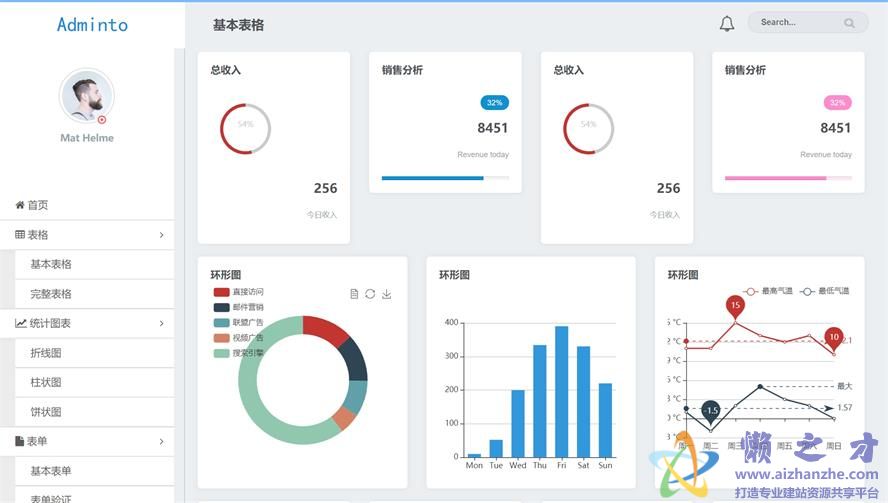Open the notification bell
888x503 pixels.
tap(727, 24)
